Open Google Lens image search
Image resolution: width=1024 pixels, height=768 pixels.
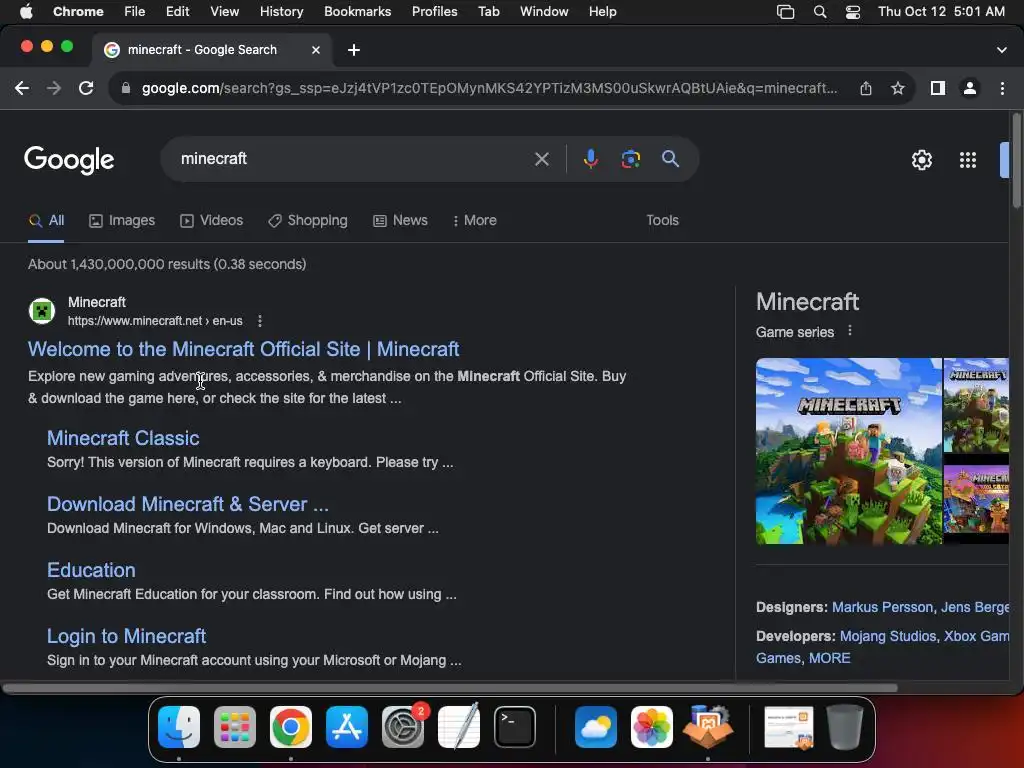point(631,159)
